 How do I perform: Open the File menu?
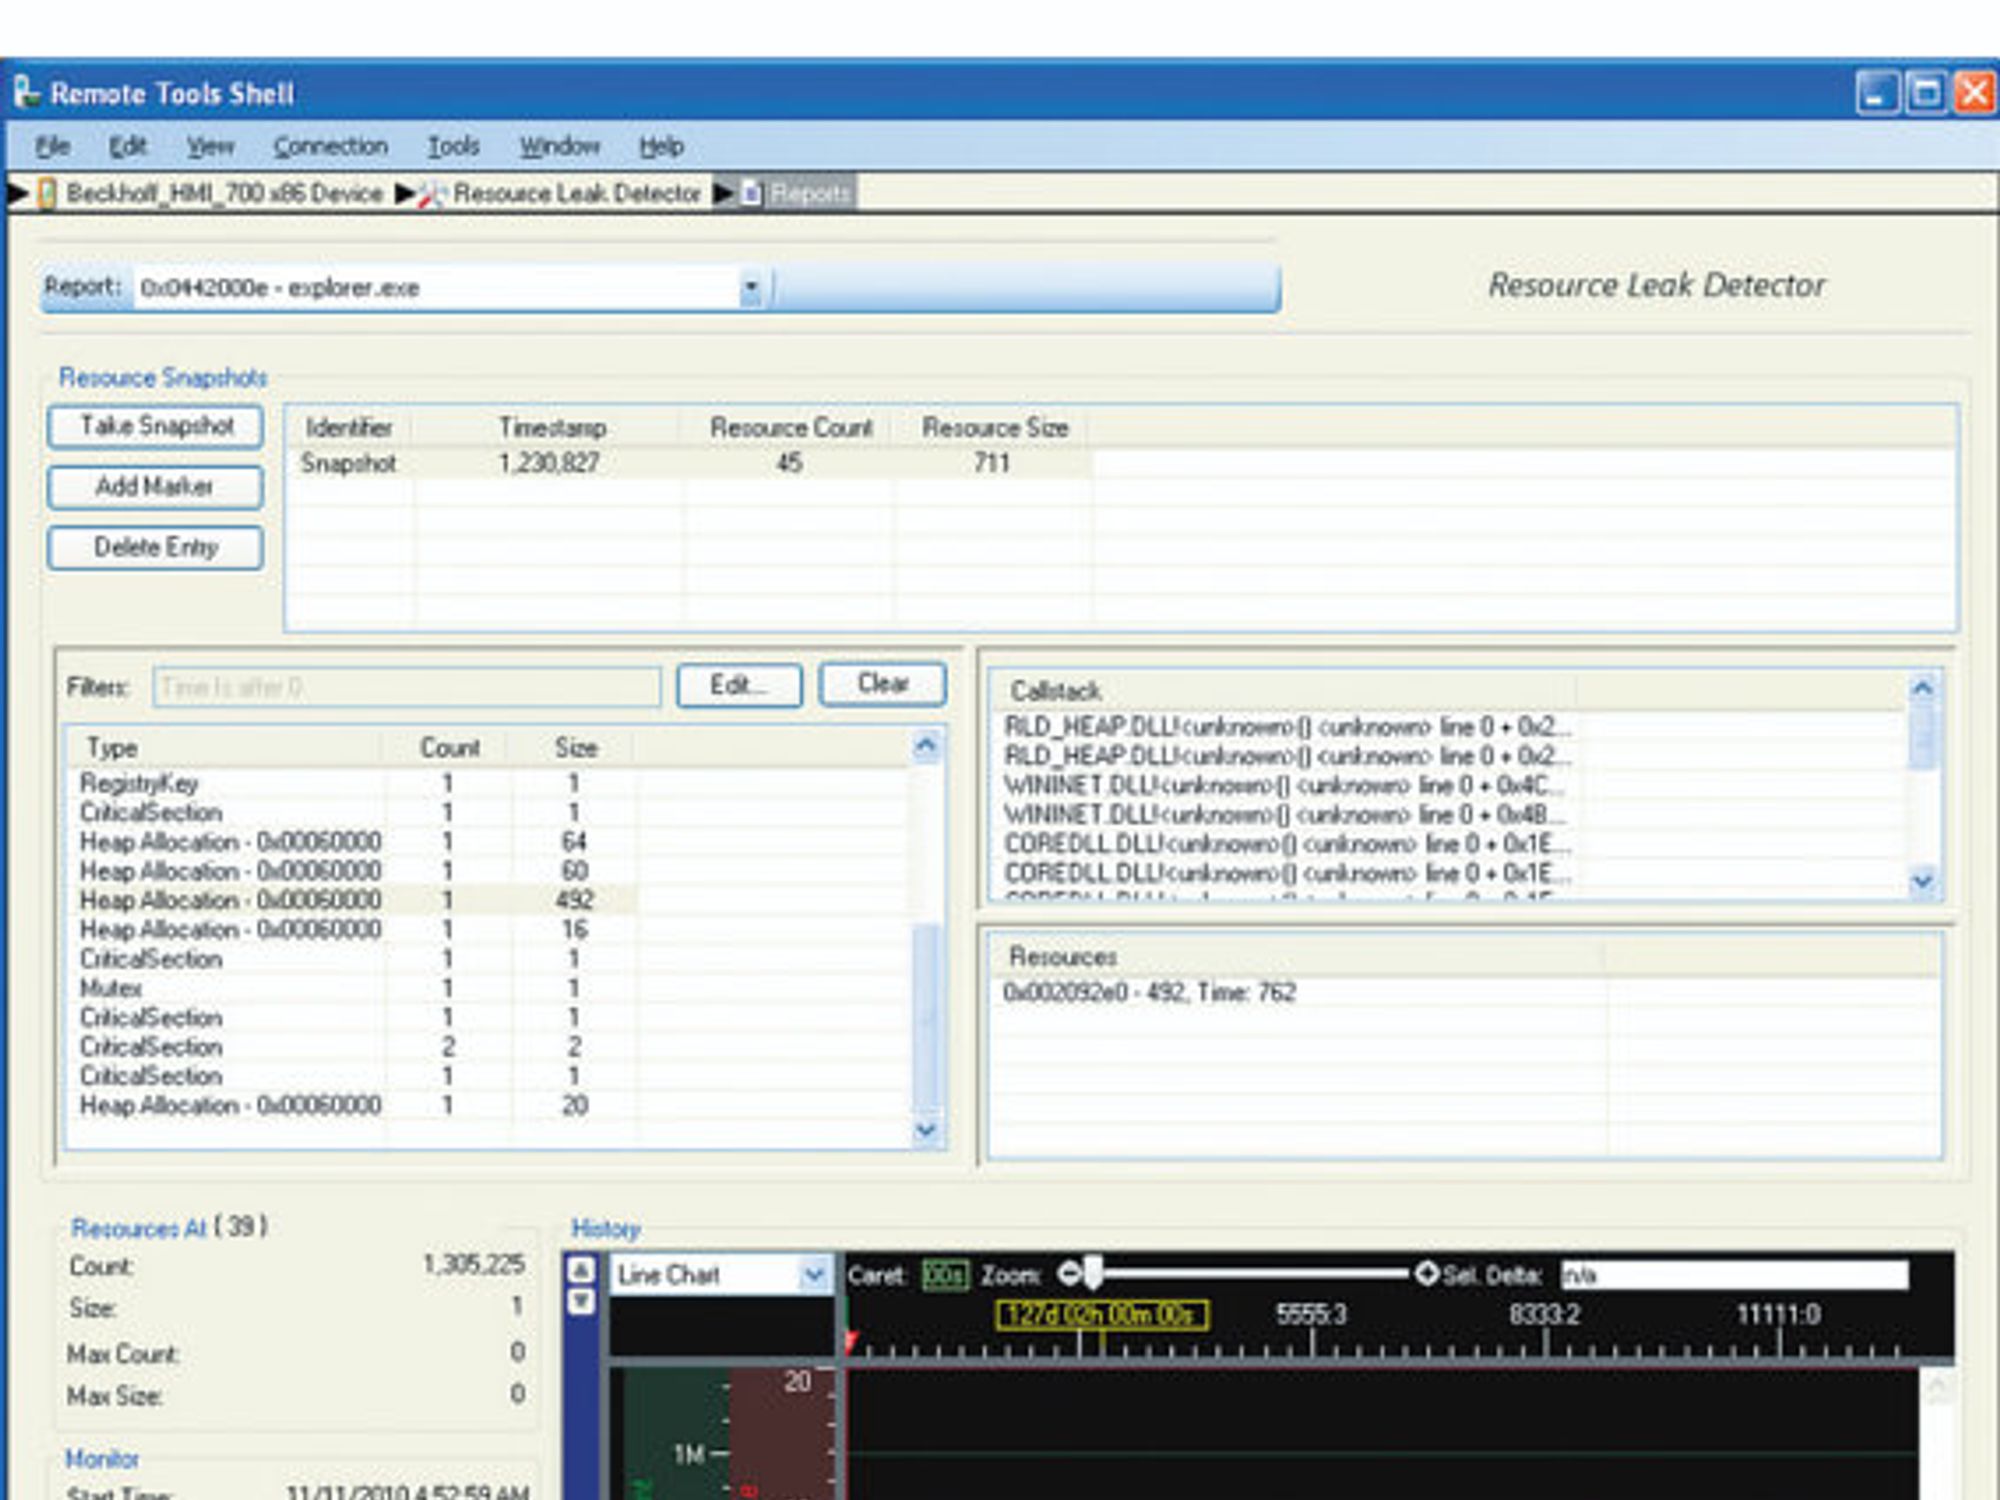pyautogui.click(x=52, y=147)
